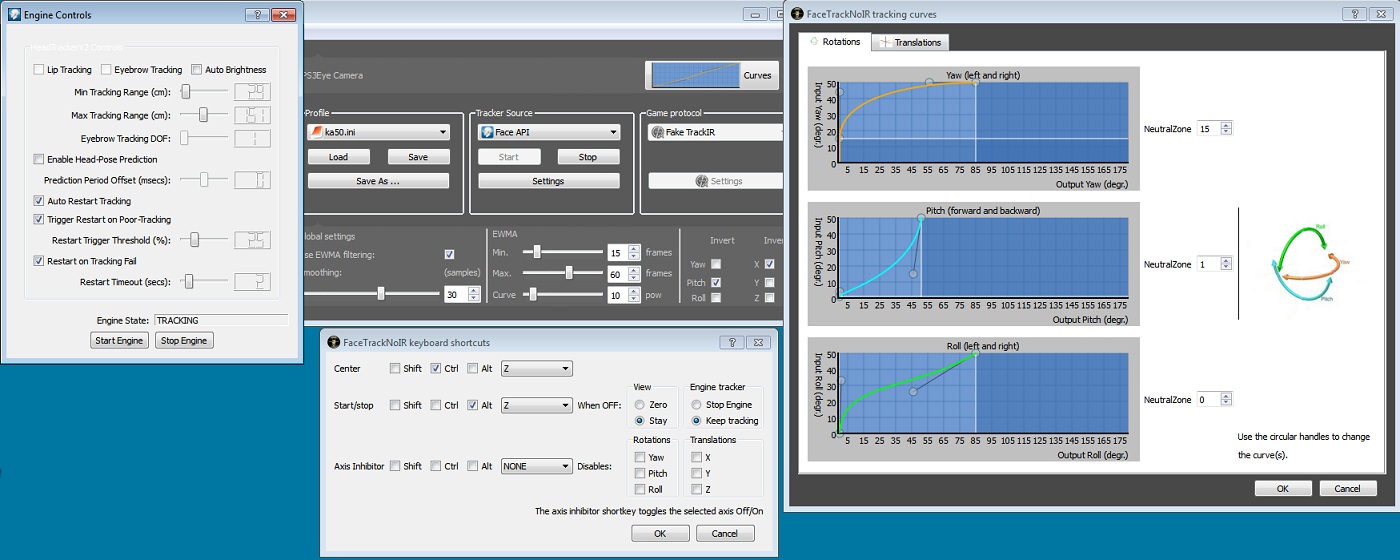Click the Stop Engine button
The width and height of the screenshot is (1400, 560).
184,341
